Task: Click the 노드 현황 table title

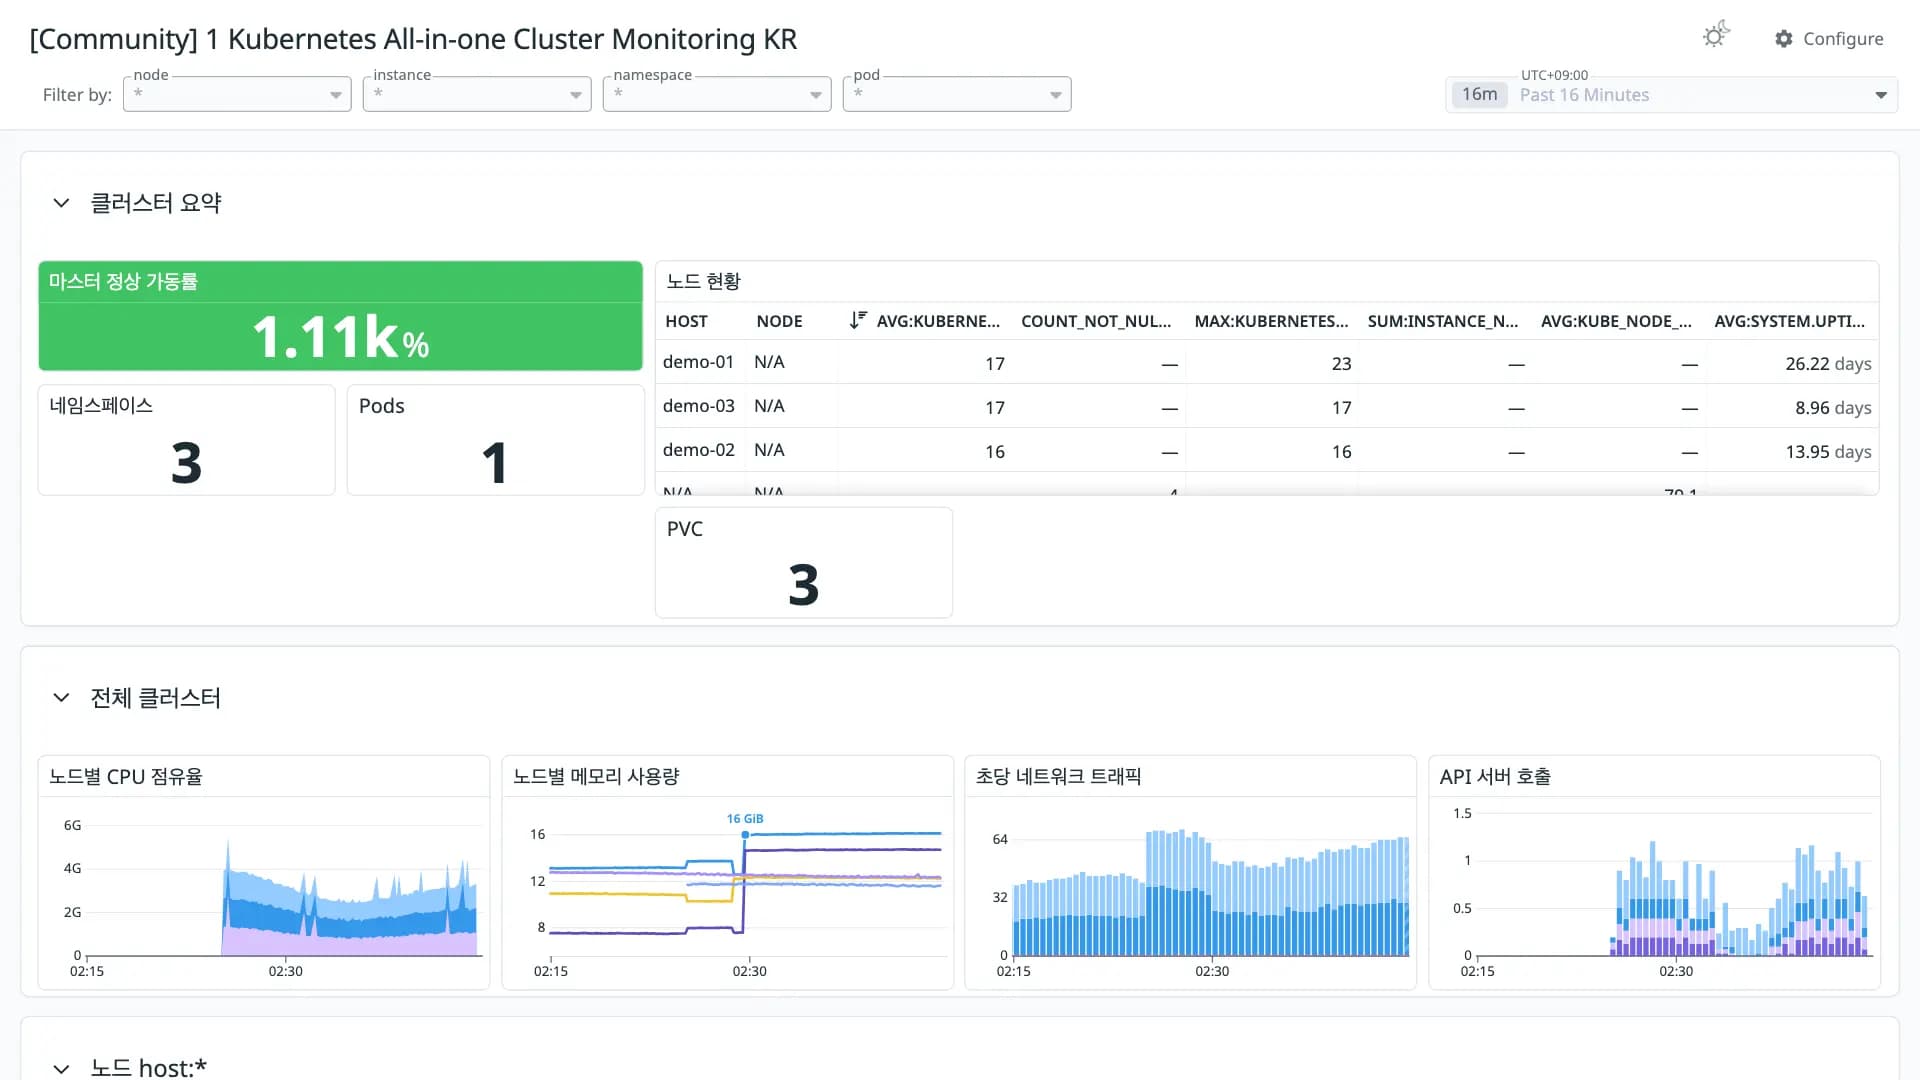Action: [703, 282]
